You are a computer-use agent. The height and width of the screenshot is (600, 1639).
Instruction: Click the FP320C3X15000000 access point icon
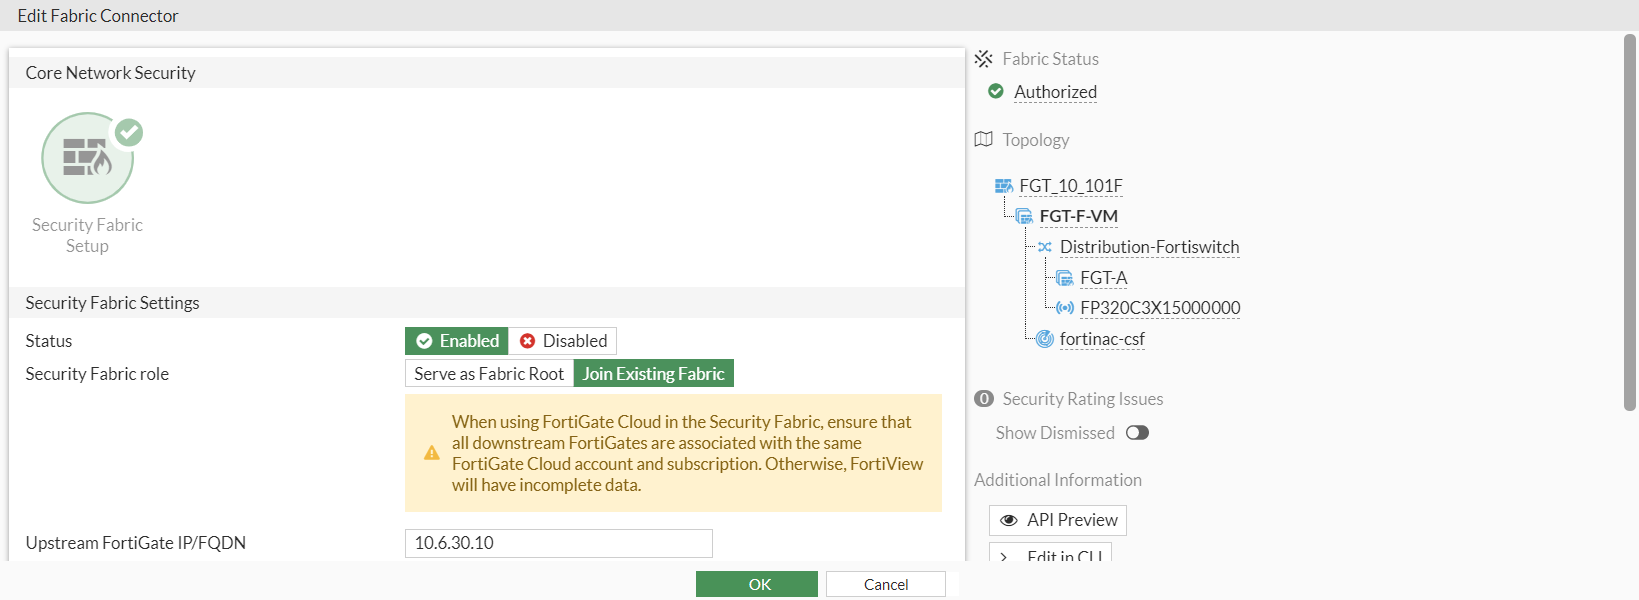[1065, 308]
